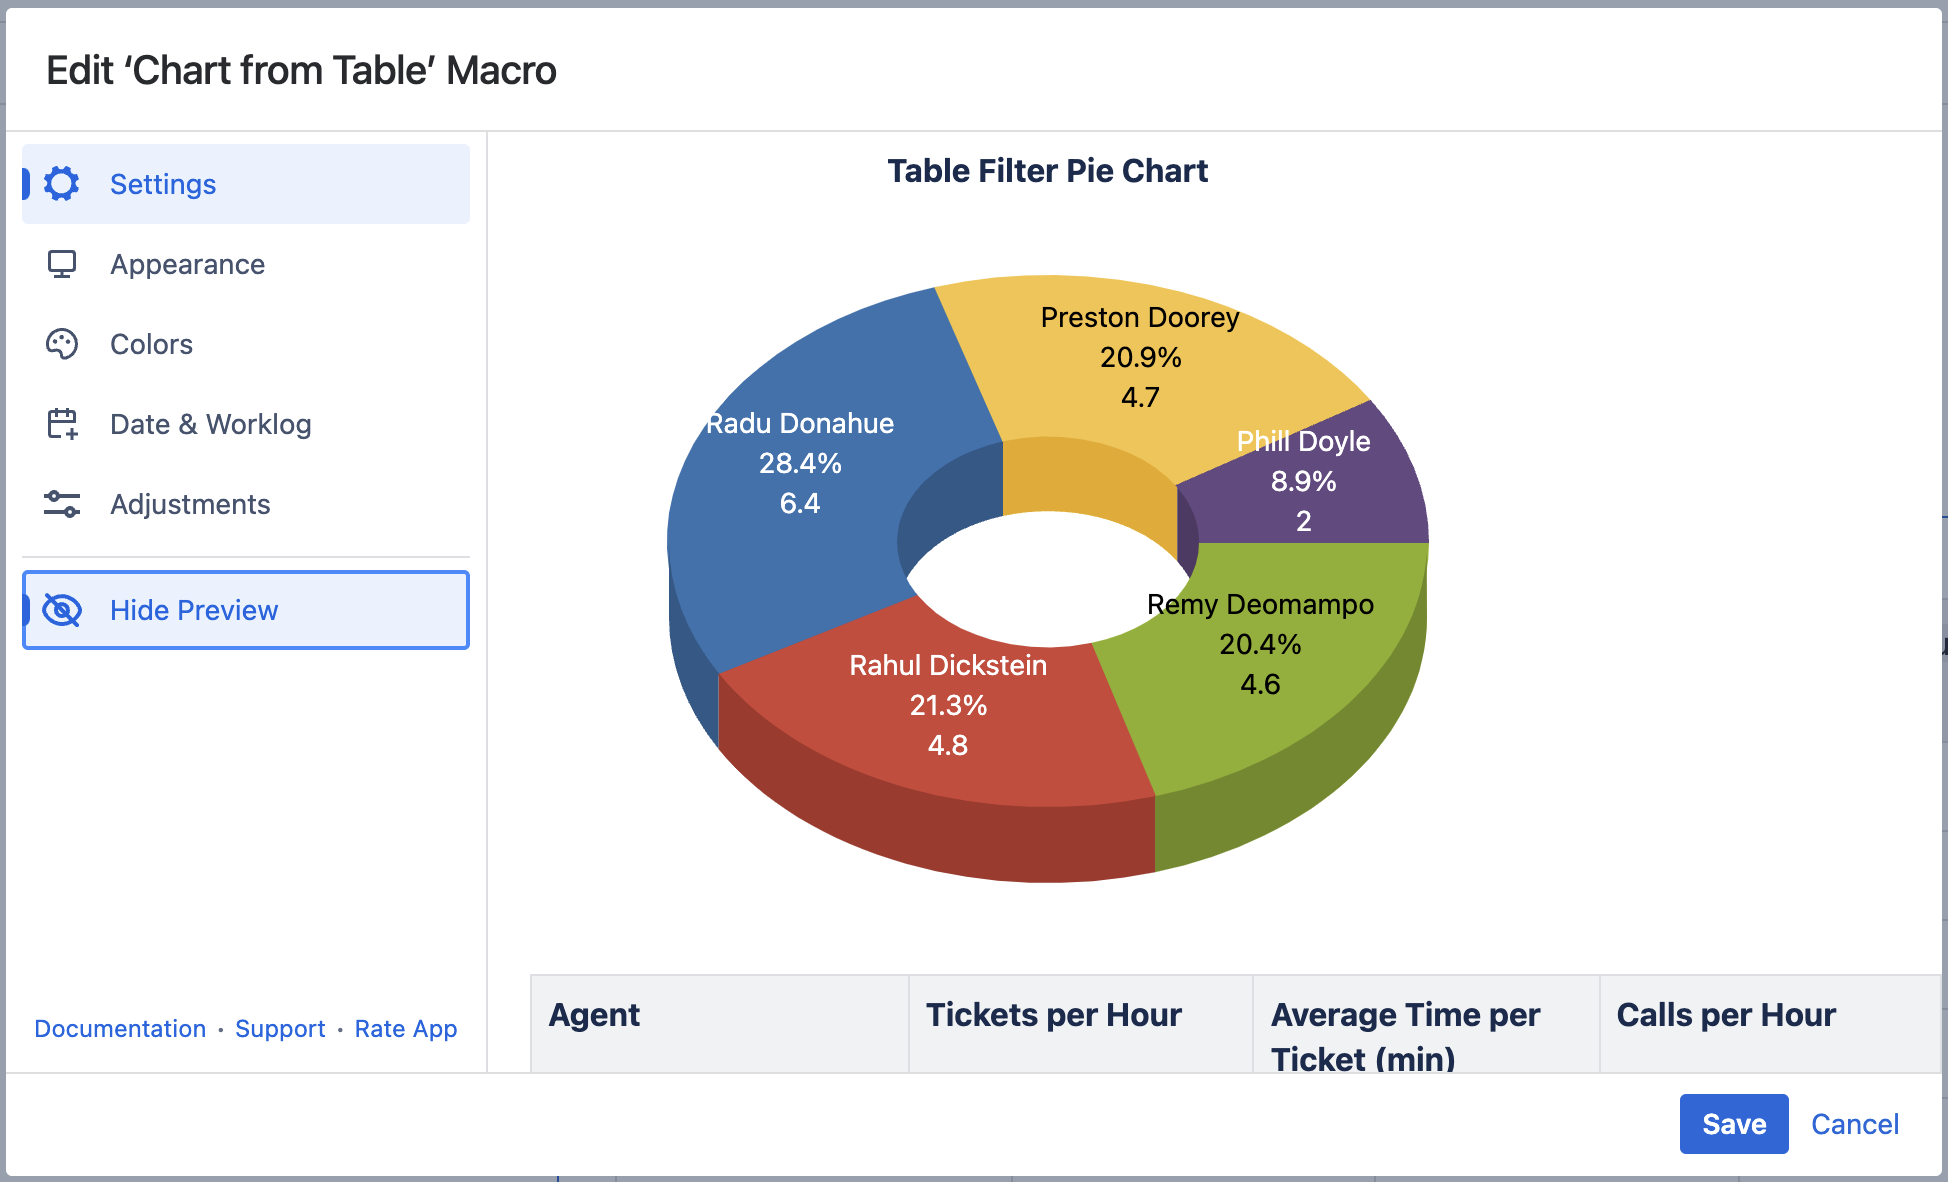Click the Settings gear icon

coord(62,184)
